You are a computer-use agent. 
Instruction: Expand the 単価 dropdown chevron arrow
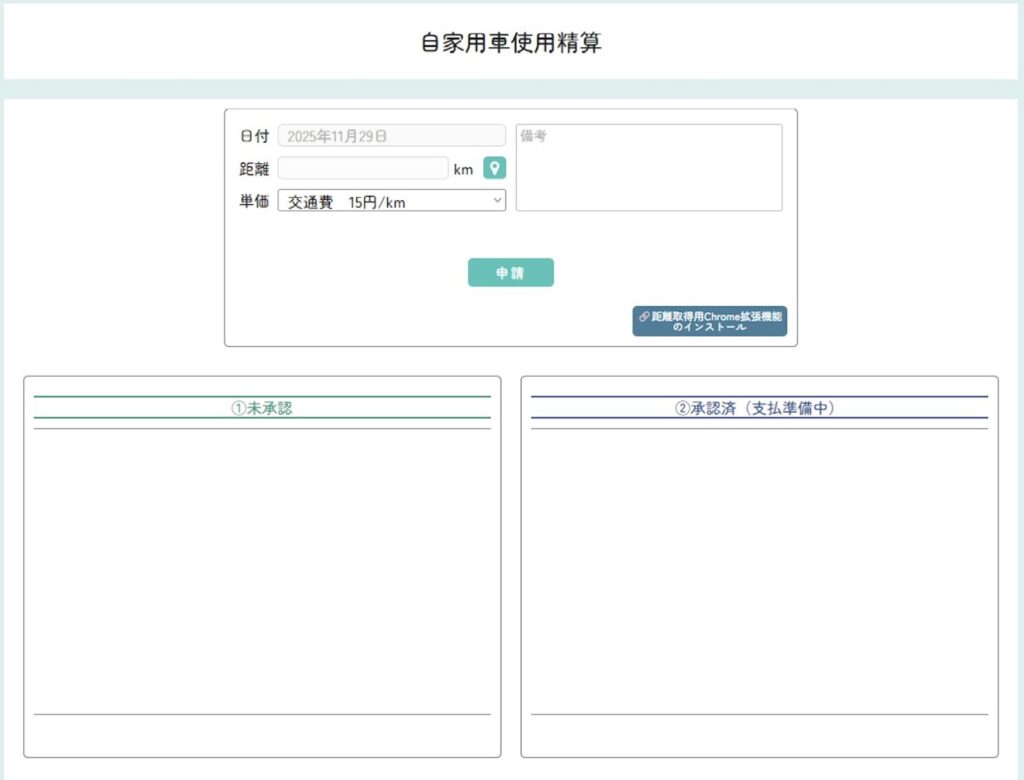(497, 201)
